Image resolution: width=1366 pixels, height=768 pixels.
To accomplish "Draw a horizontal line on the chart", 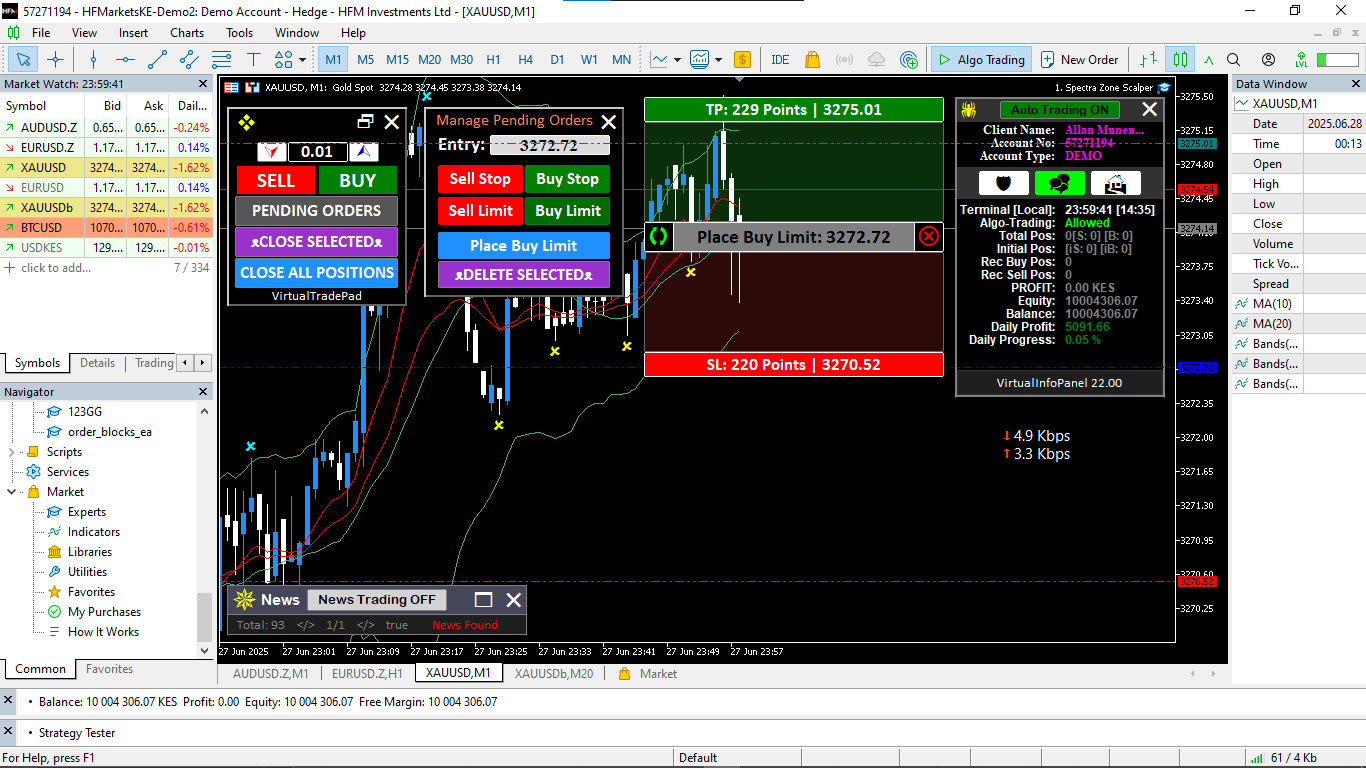I will coord(125,59).
